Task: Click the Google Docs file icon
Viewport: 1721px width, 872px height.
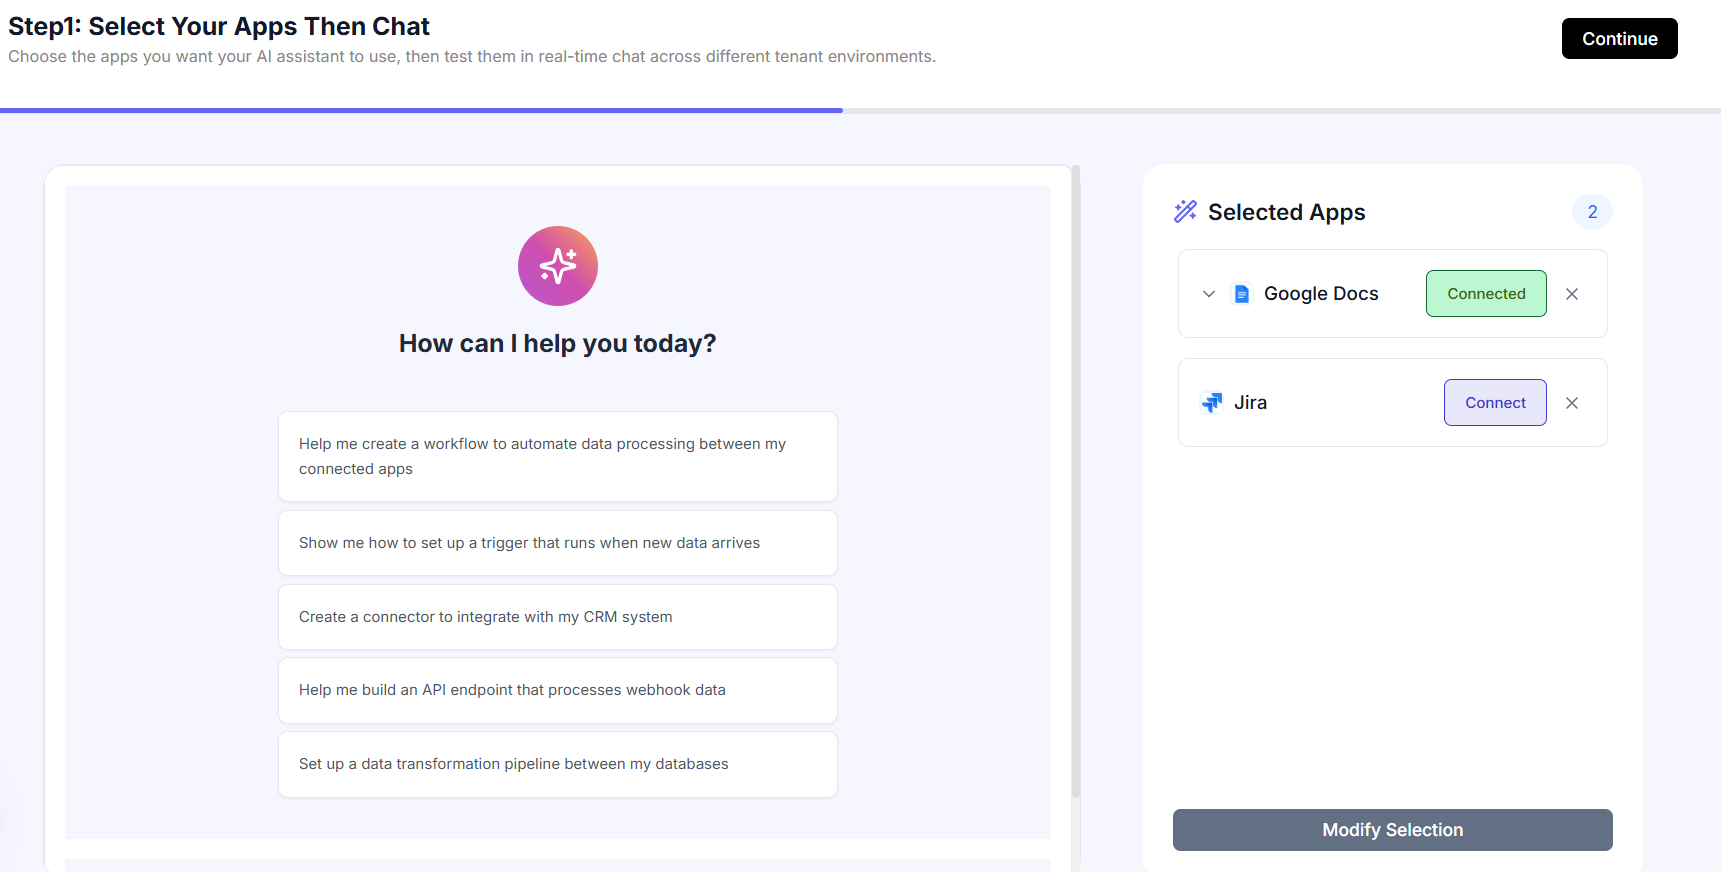Action: point(1242,294)
